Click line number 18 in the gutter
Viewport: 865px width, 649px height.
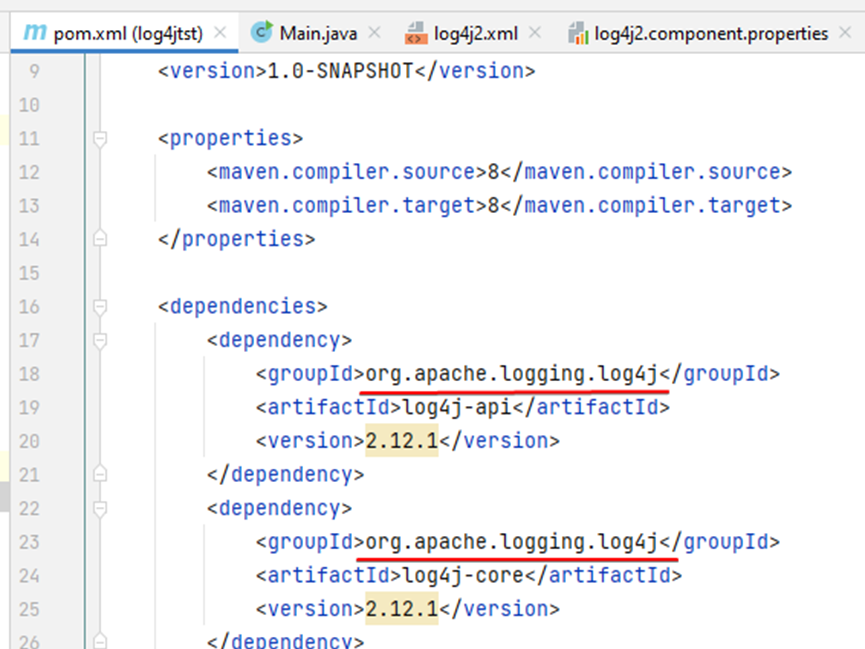point(29,374)
